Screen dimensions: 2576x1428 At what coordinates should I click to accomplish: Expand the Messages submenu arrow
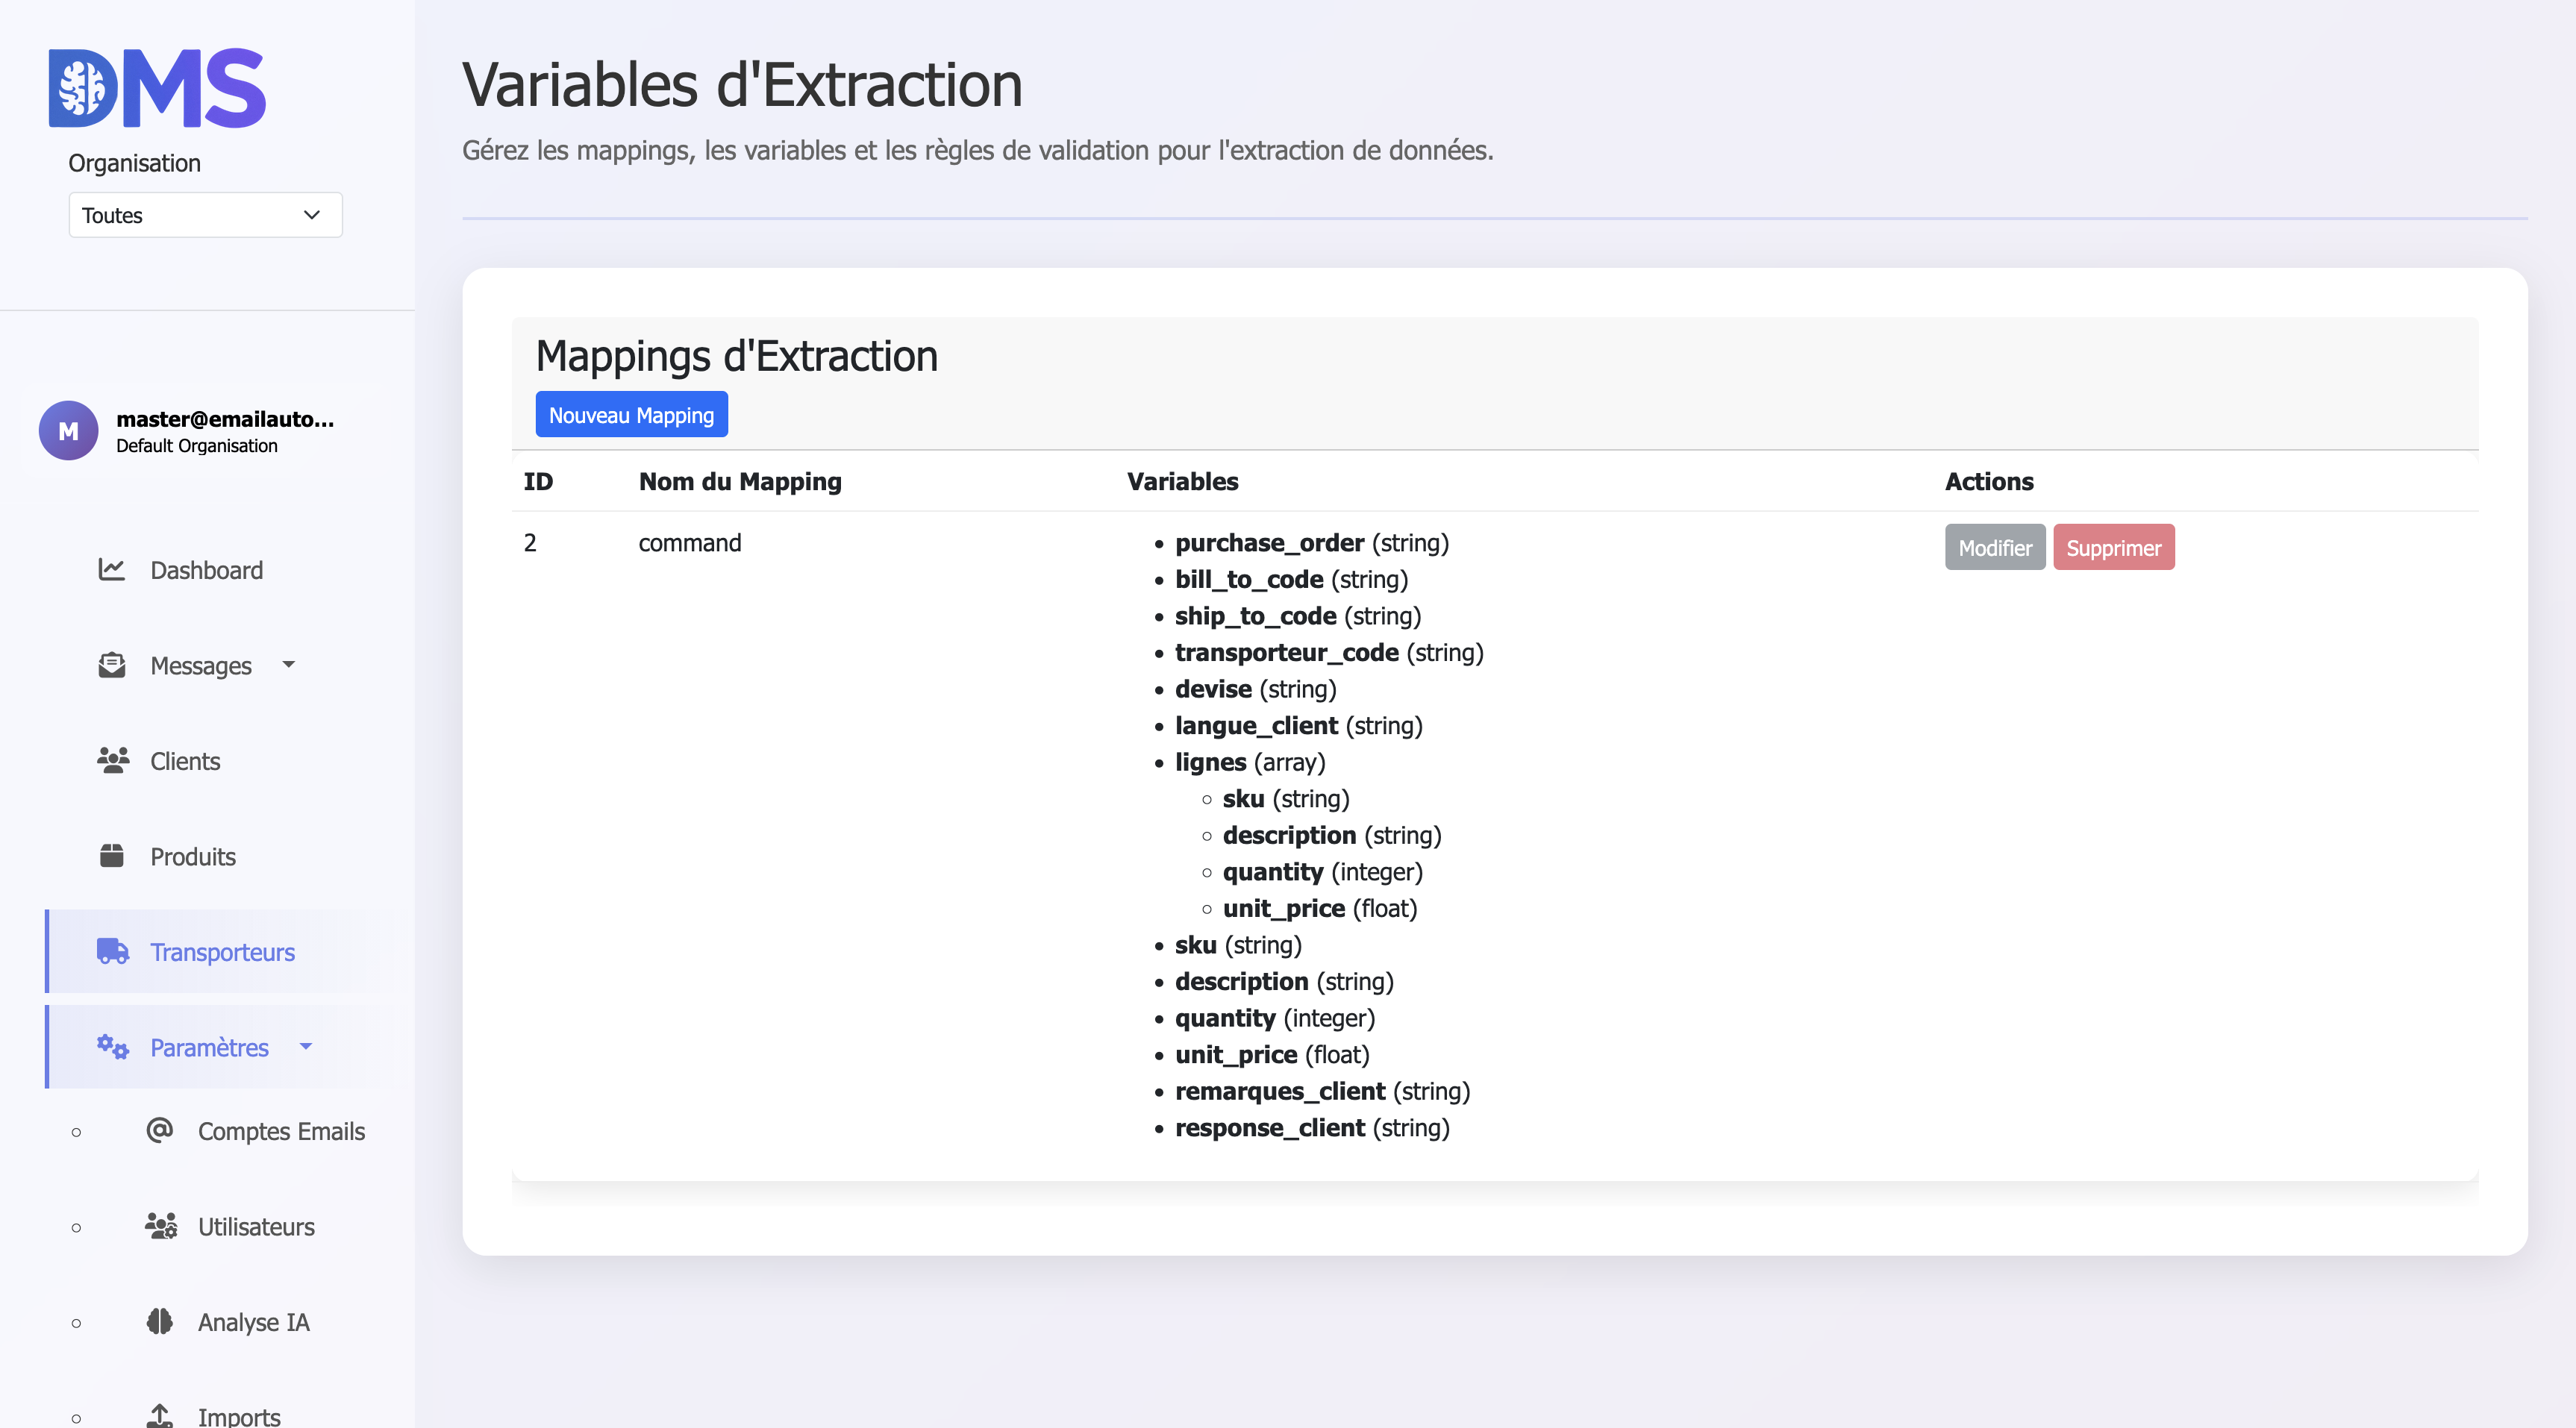pos(289,664)
